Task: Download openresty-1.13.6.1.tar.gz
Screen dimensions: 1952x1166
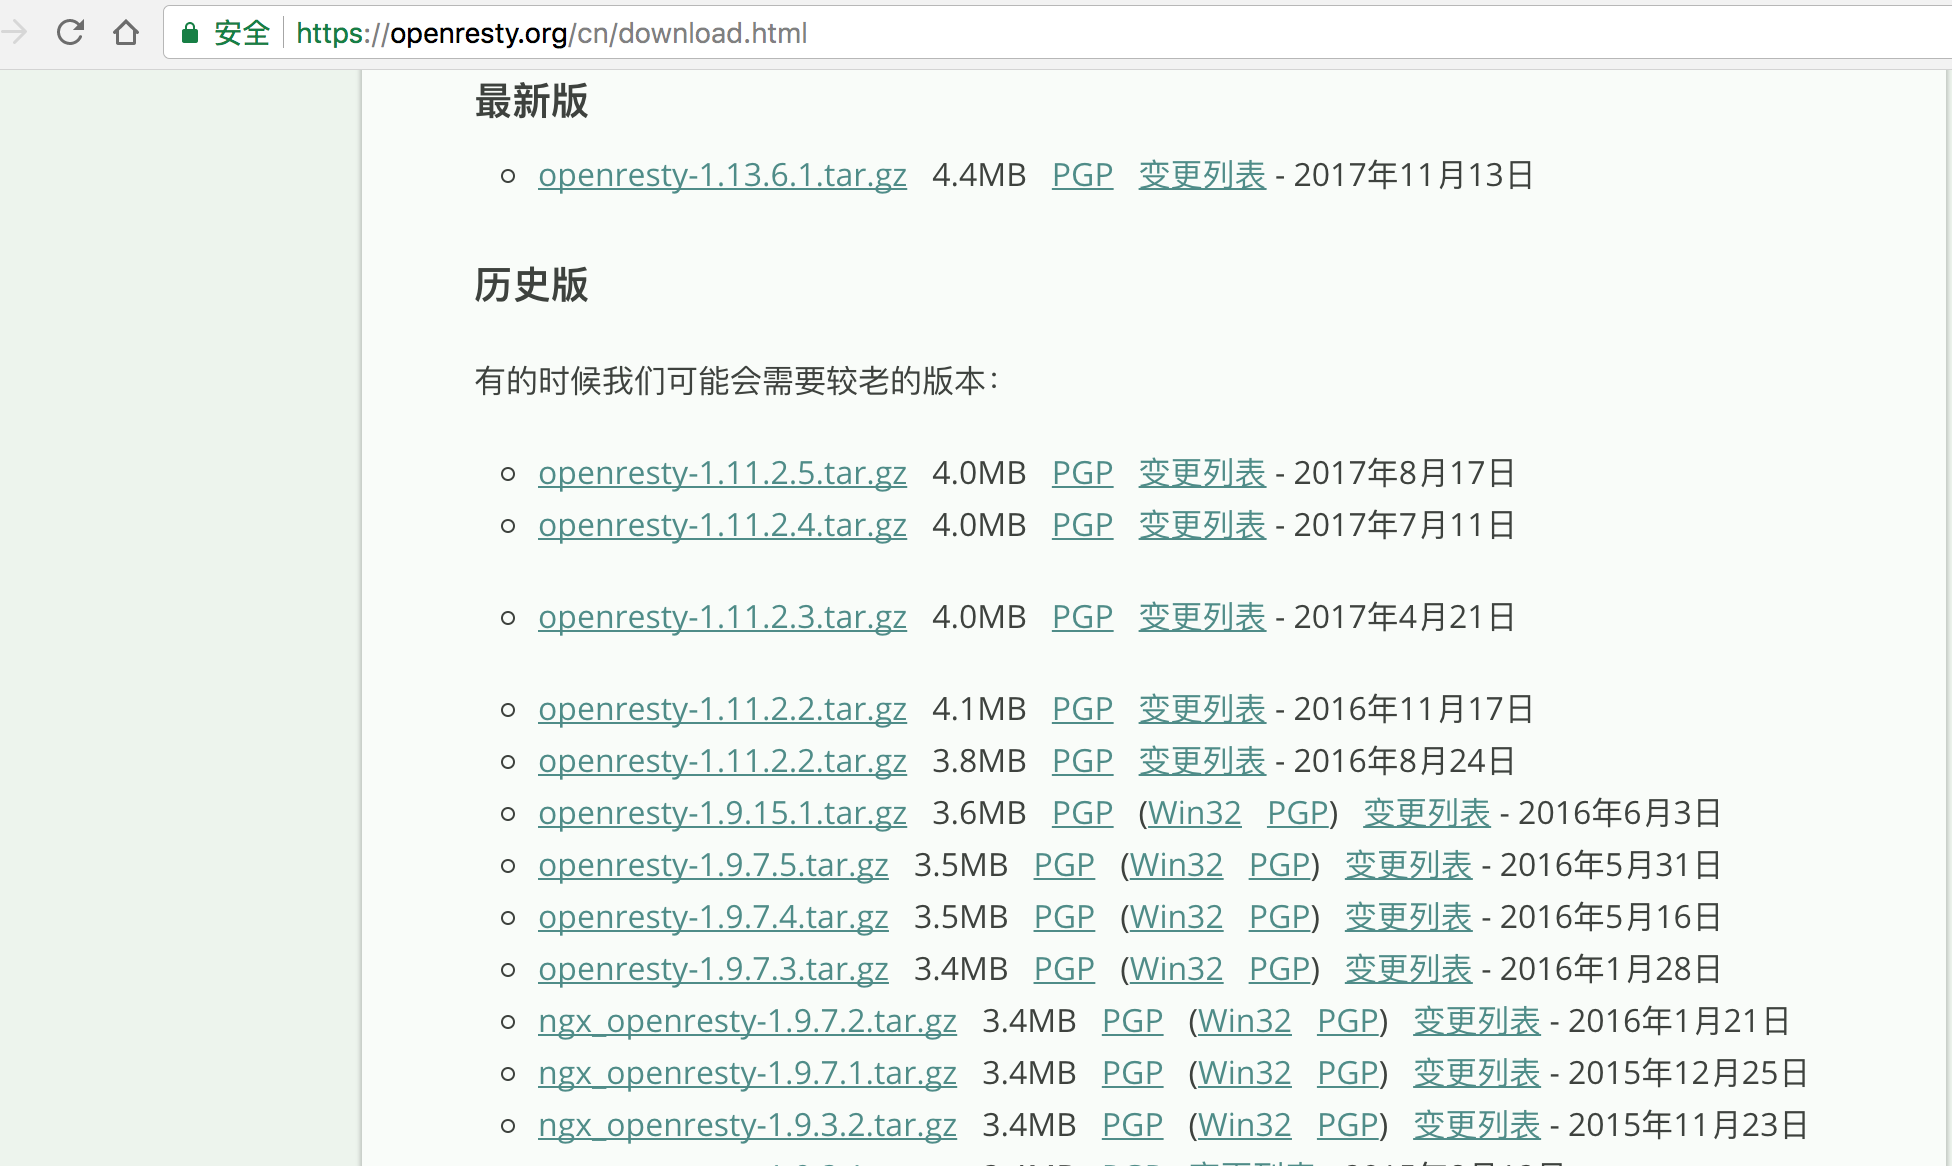Action: [722, 175]
